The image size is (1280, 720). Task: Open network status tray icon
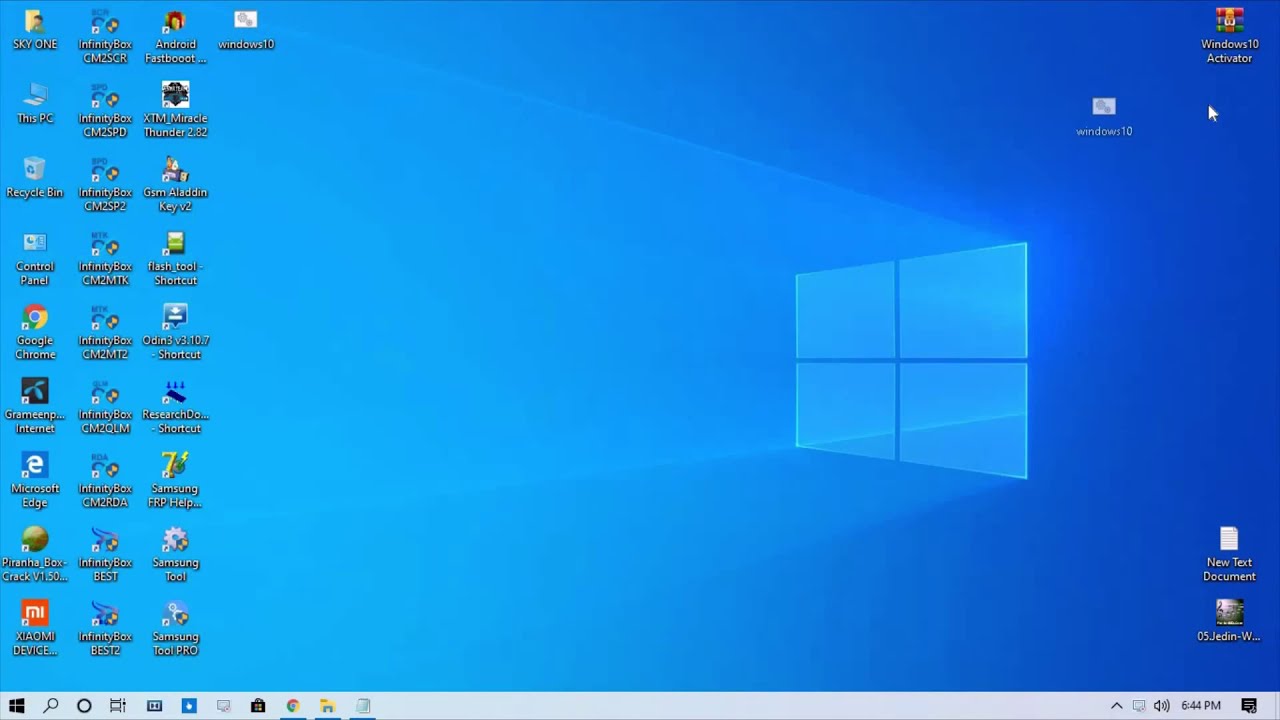[x=1139, y=706]
